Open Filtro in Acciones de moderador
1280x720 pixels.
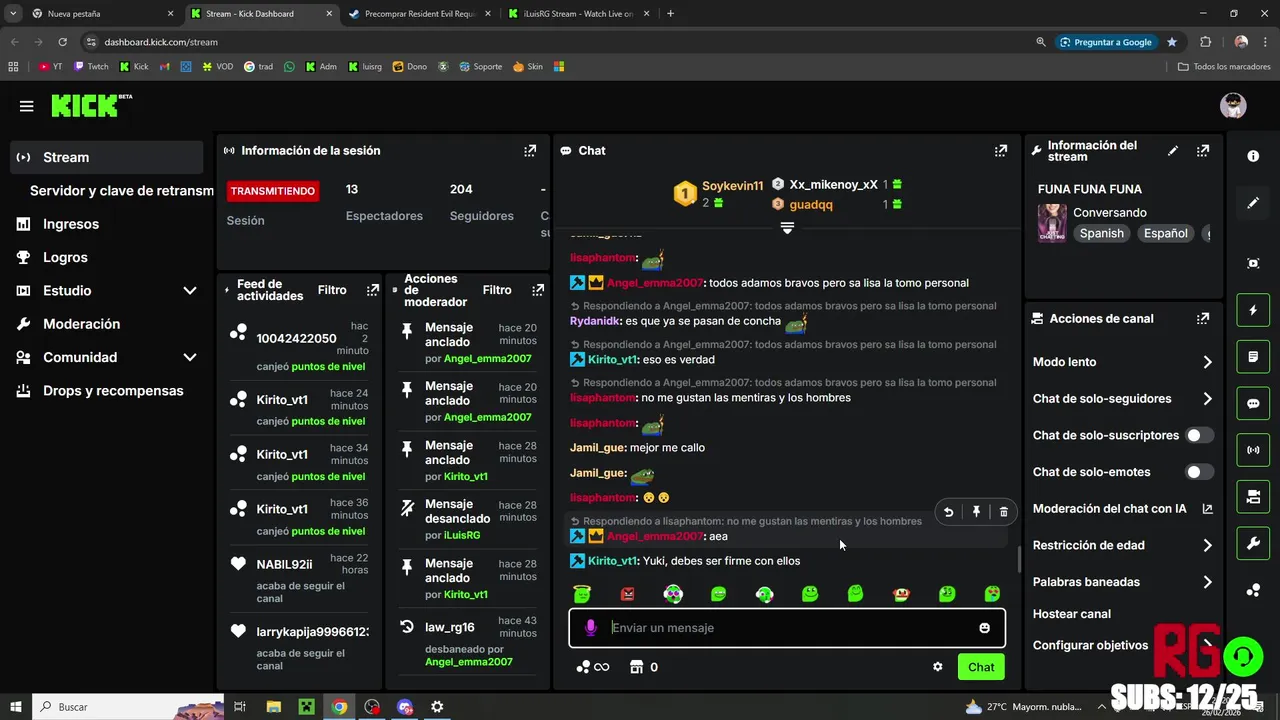point(497,290)
